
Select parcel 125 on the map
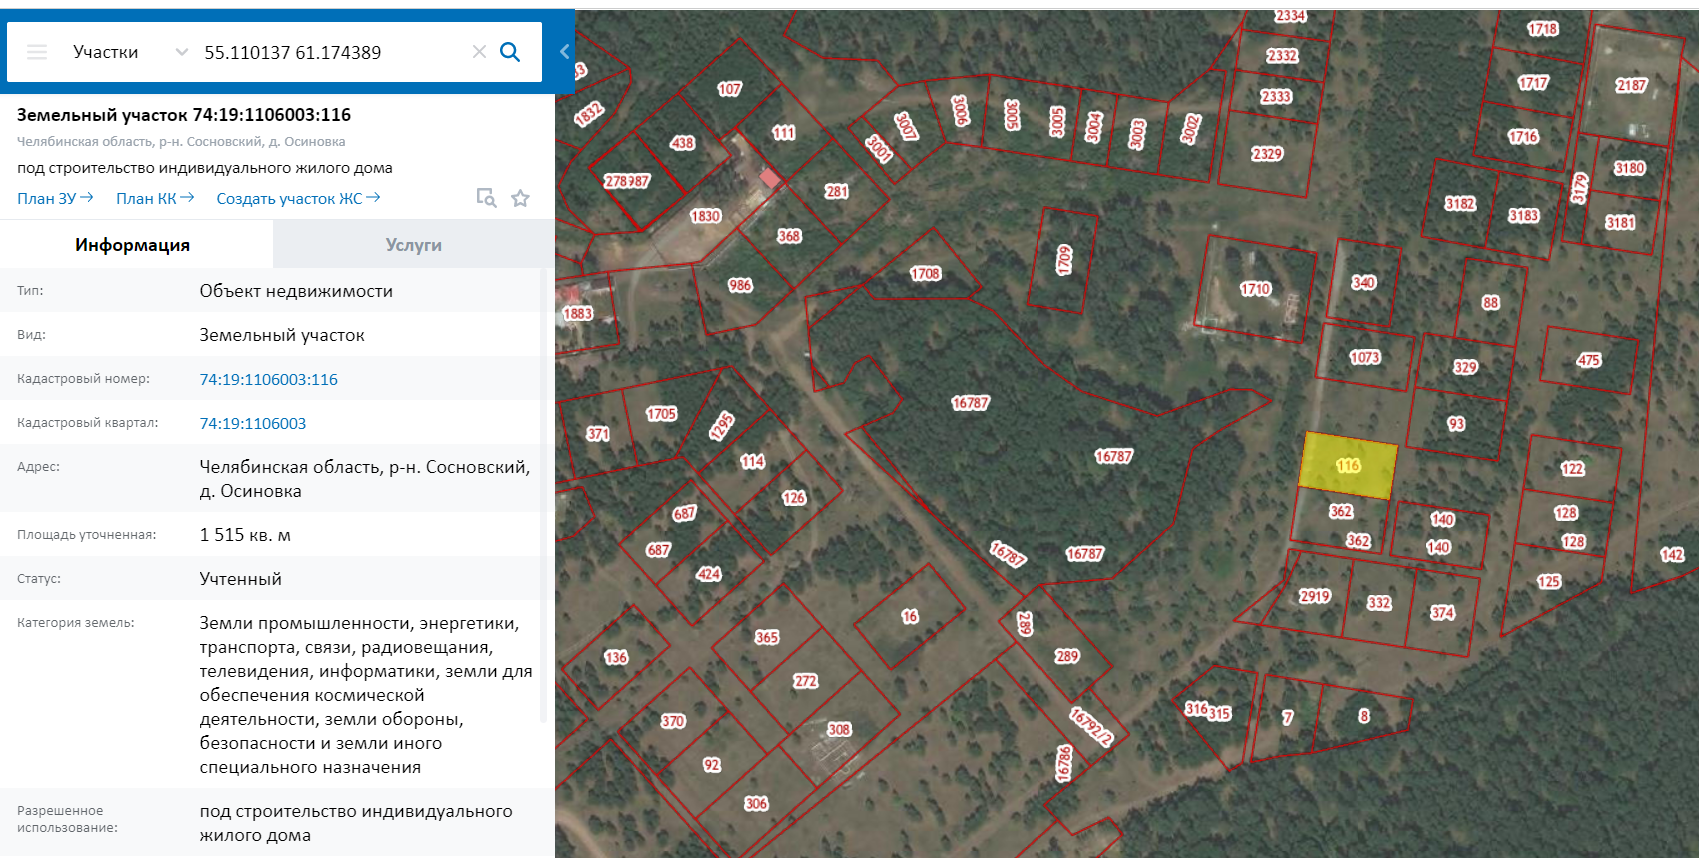pos(1549,581)
